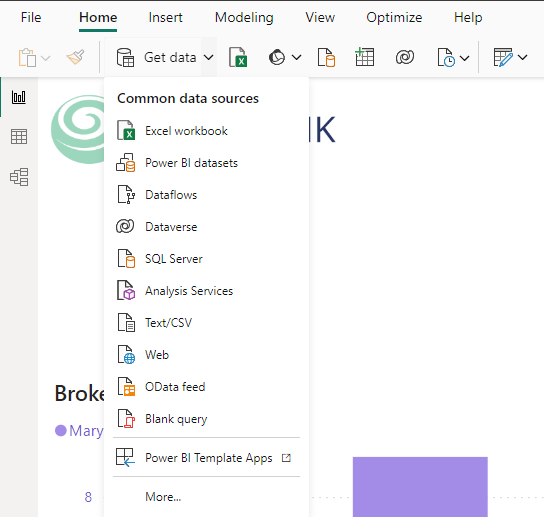Click the green swirl logo image

(x=78, y=129)
